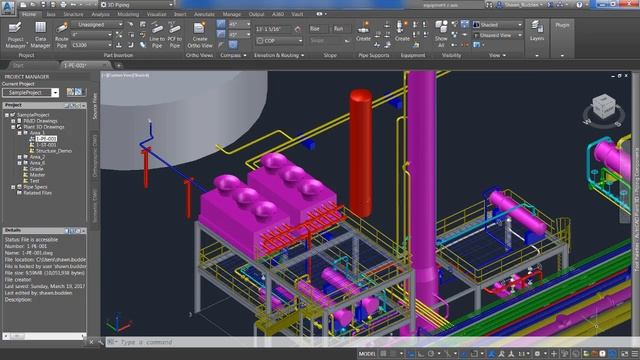
Task: Open the AutoCAD application menu
Action: point(8,7)
